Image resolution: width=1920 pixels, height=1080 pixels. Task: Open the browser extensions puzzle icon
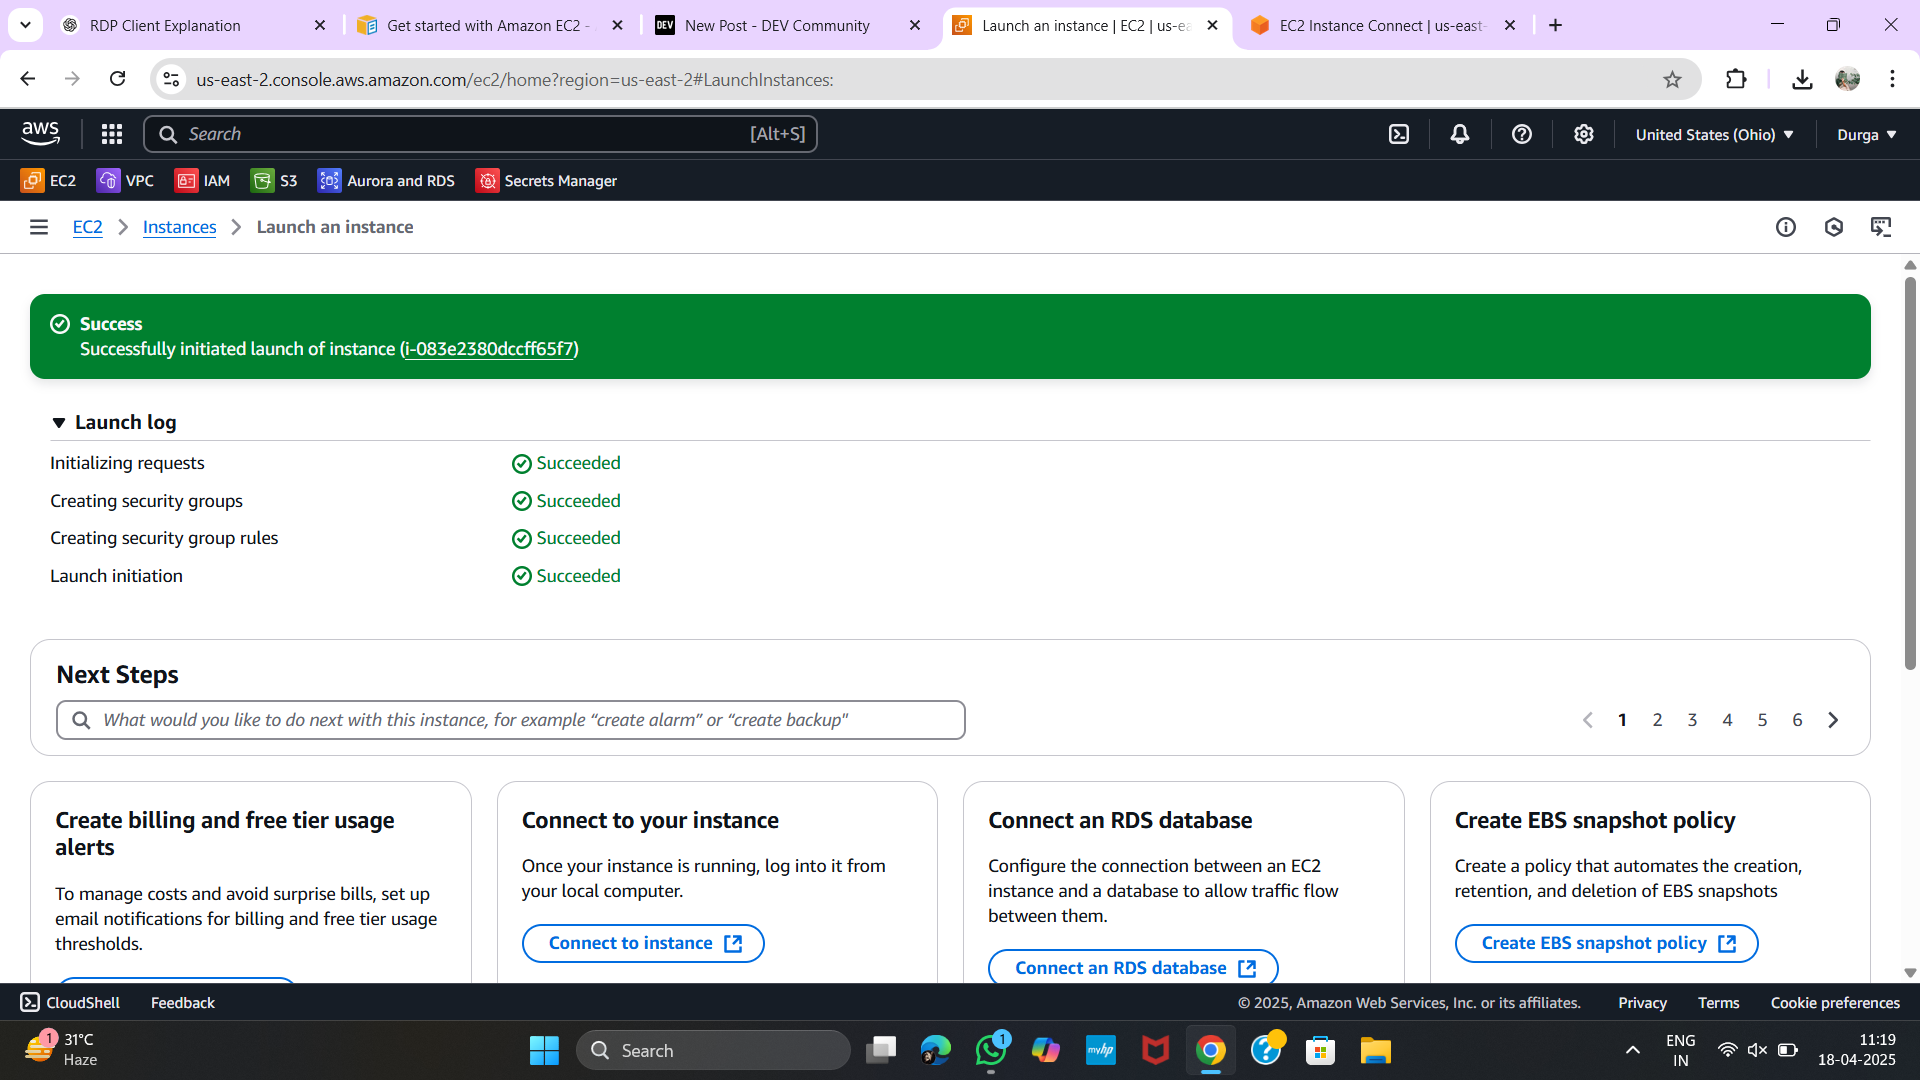(x=1736, y=79)
